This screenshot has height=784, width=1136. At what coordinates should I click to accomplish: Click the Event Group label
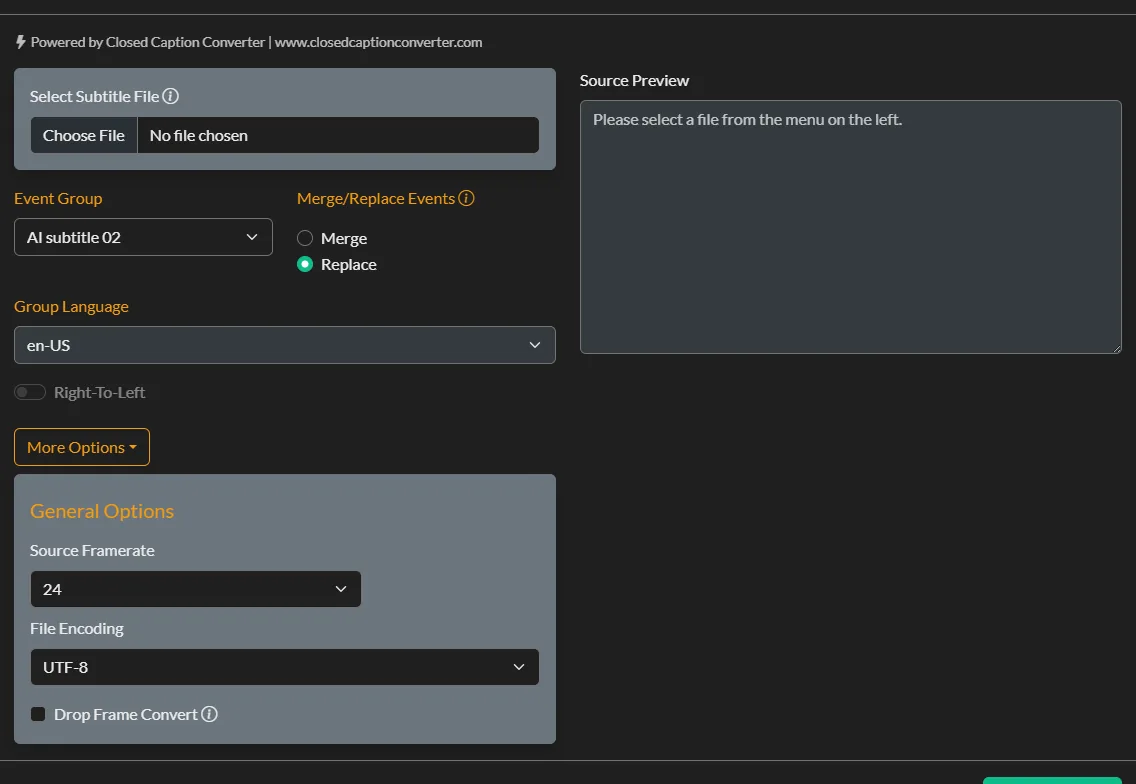(58, 198)
